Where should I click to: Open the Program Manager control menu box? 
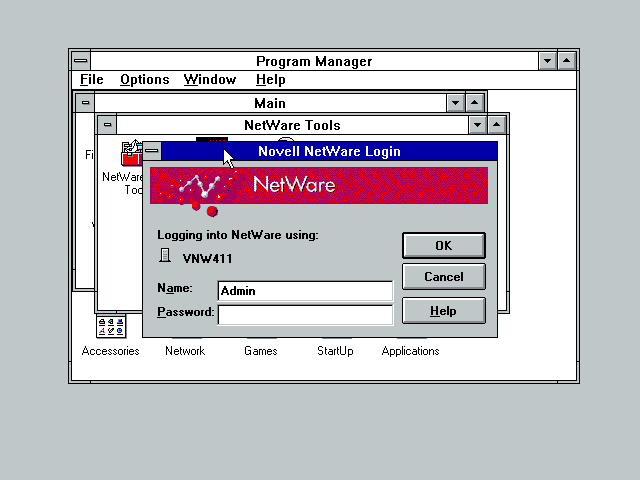tap(81, 61)
